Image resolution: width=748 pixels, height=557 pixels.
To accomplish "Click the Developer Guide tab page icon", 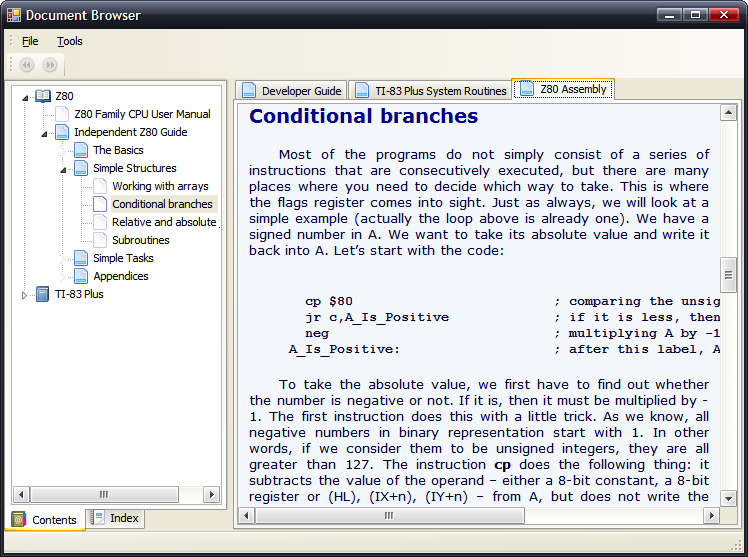I will click(x=249, y=91).
